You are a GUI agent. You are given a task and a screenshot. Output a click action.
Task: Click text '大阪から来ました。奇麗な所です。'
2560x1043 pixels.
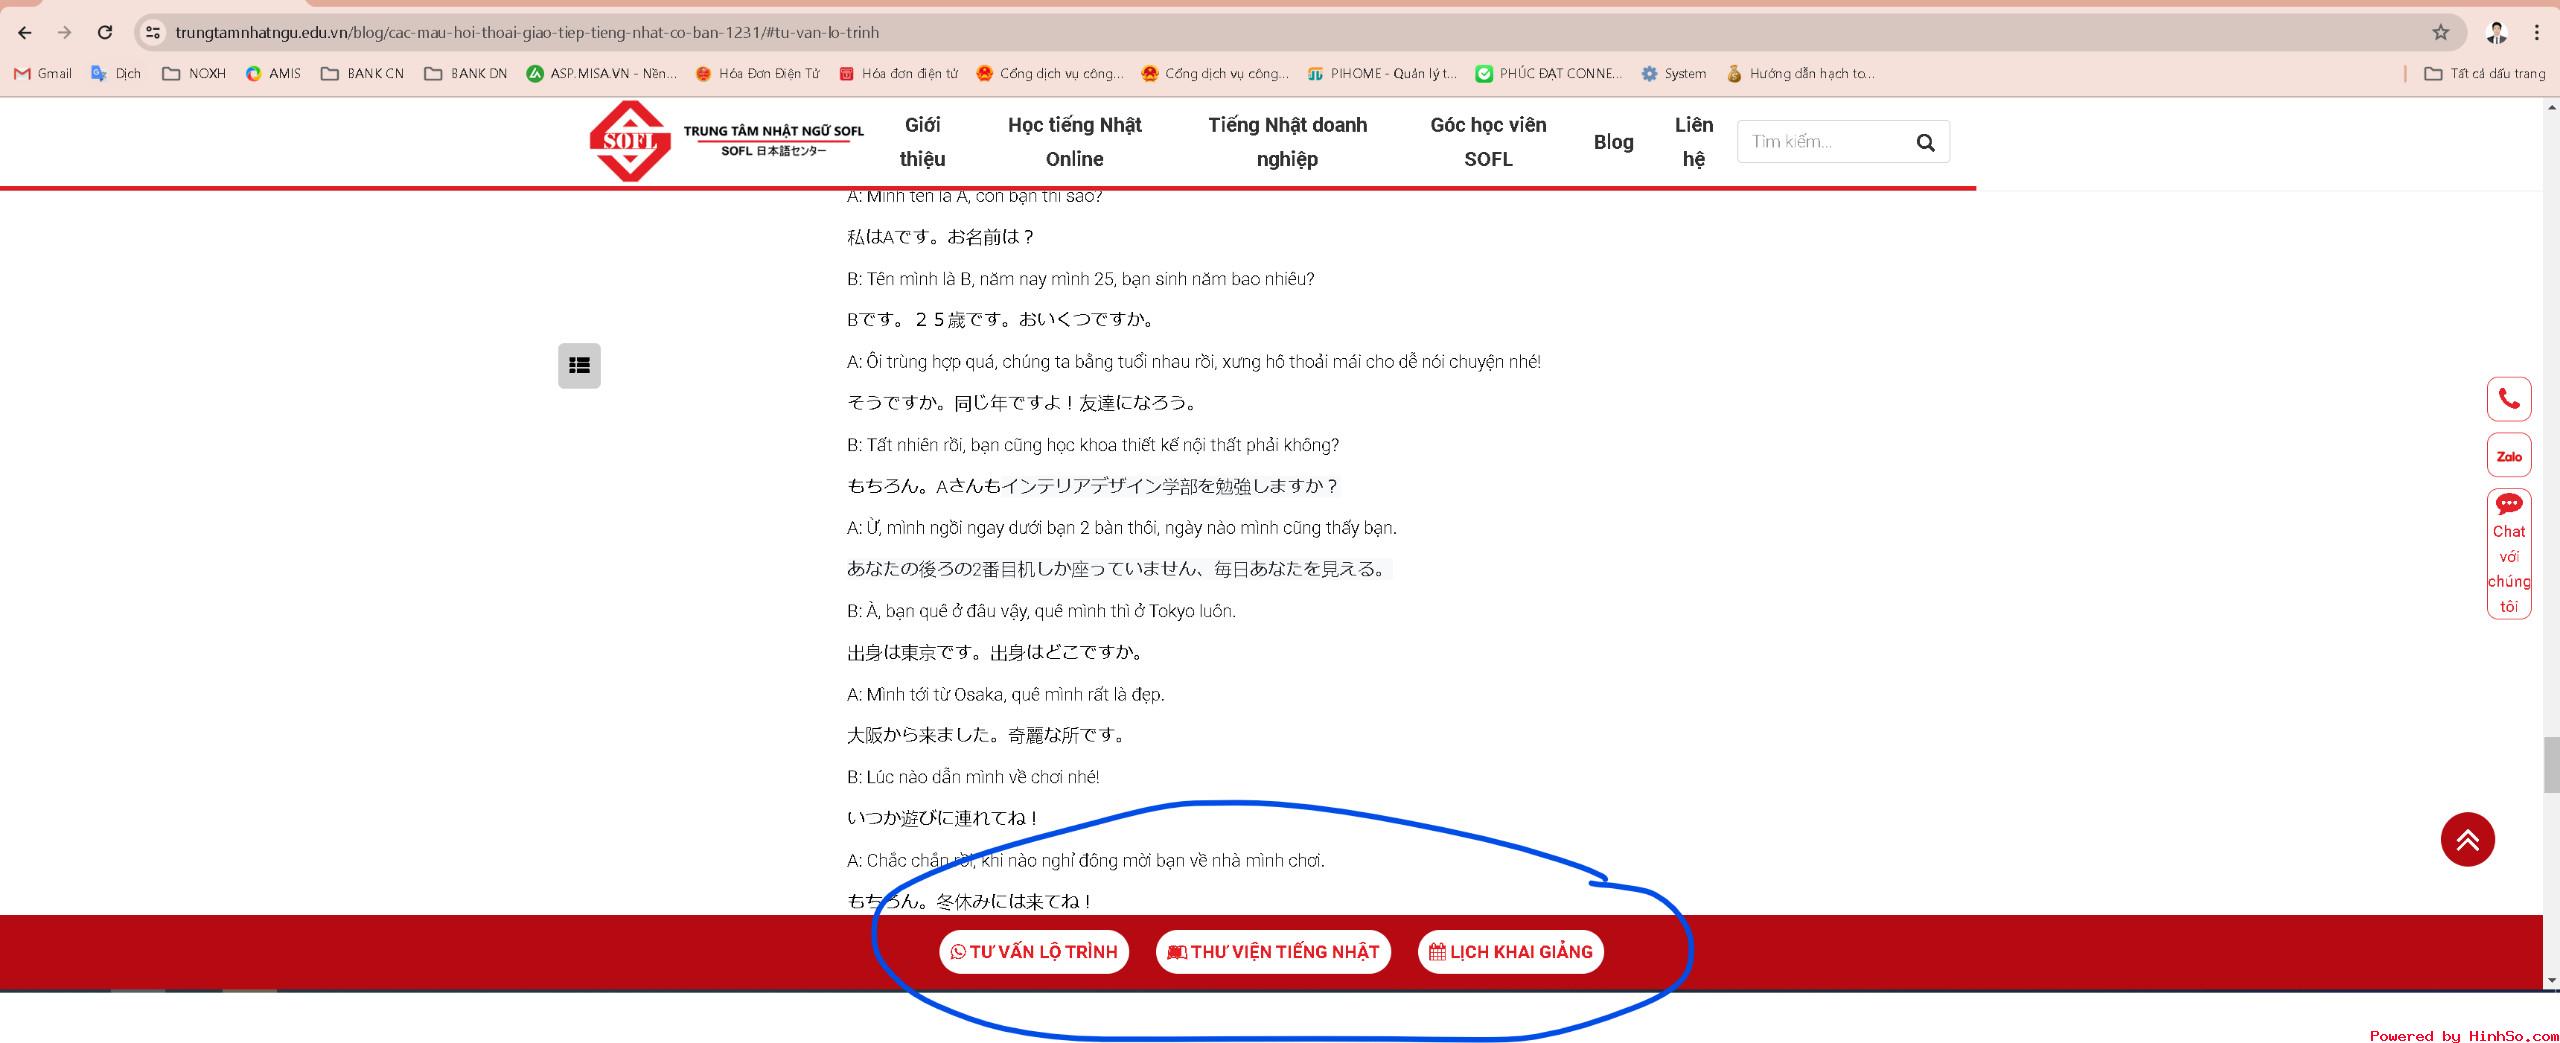coord(988,735)
